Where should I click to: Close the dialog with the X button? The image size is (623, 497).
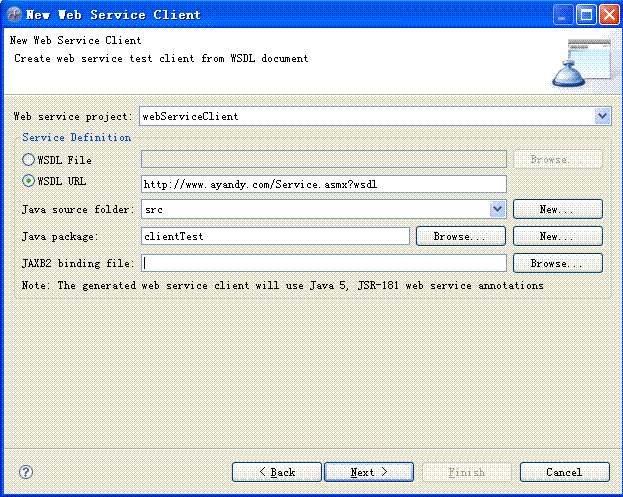609,15
